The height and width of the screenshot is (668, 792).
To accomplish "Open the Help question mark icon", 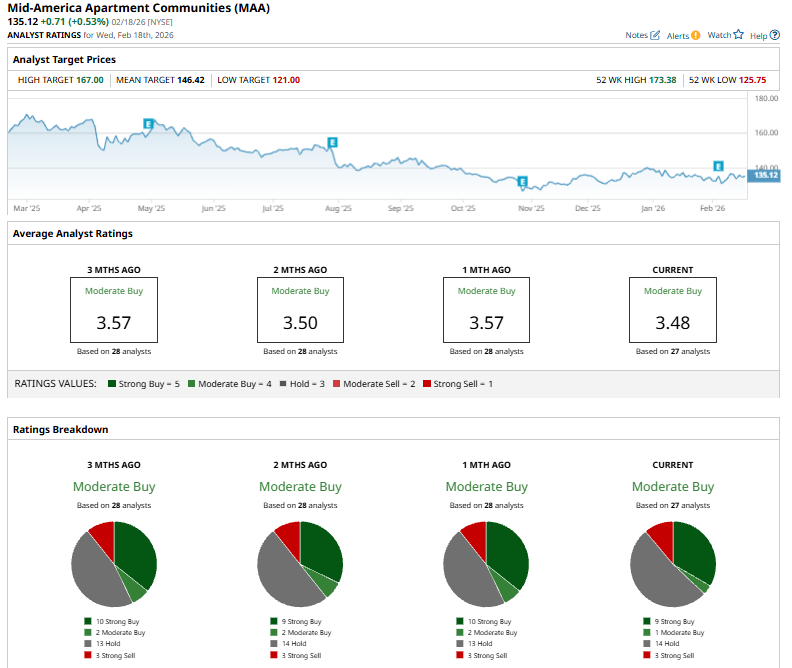I will (x=774, y=35).
